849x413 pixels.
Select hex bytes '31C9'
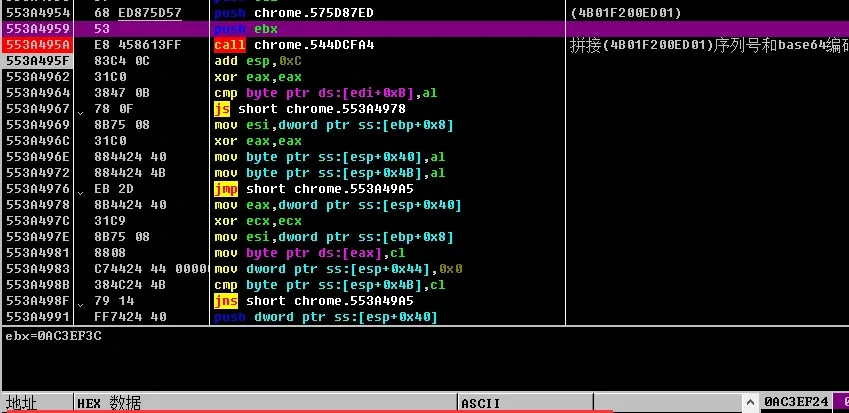tap(110, 221)
